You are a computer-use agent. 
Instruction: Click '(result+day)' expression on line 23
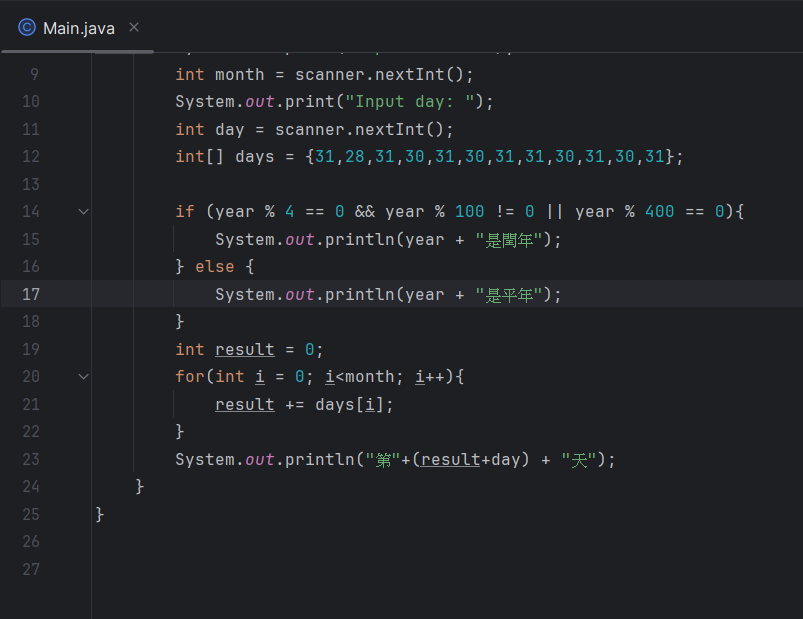point(470,460)
